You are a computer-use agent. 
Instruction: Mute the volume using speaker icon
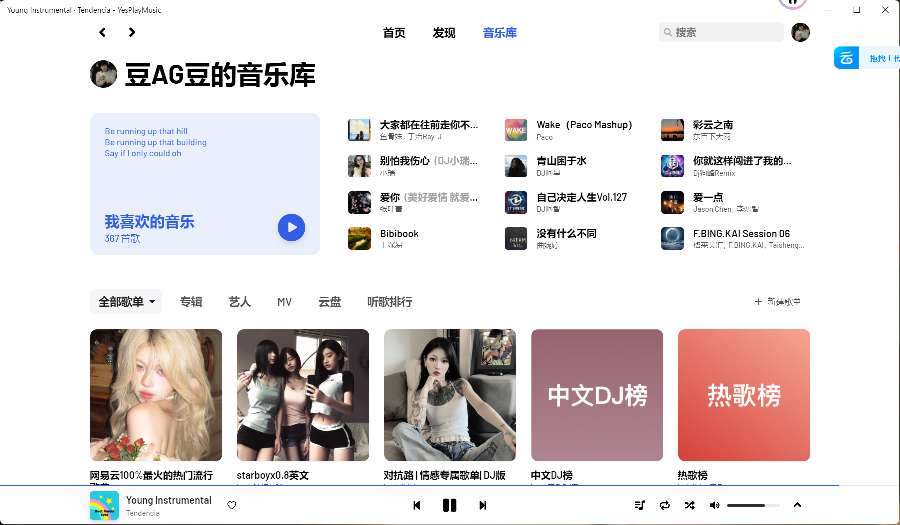click(x=714, y=506)
